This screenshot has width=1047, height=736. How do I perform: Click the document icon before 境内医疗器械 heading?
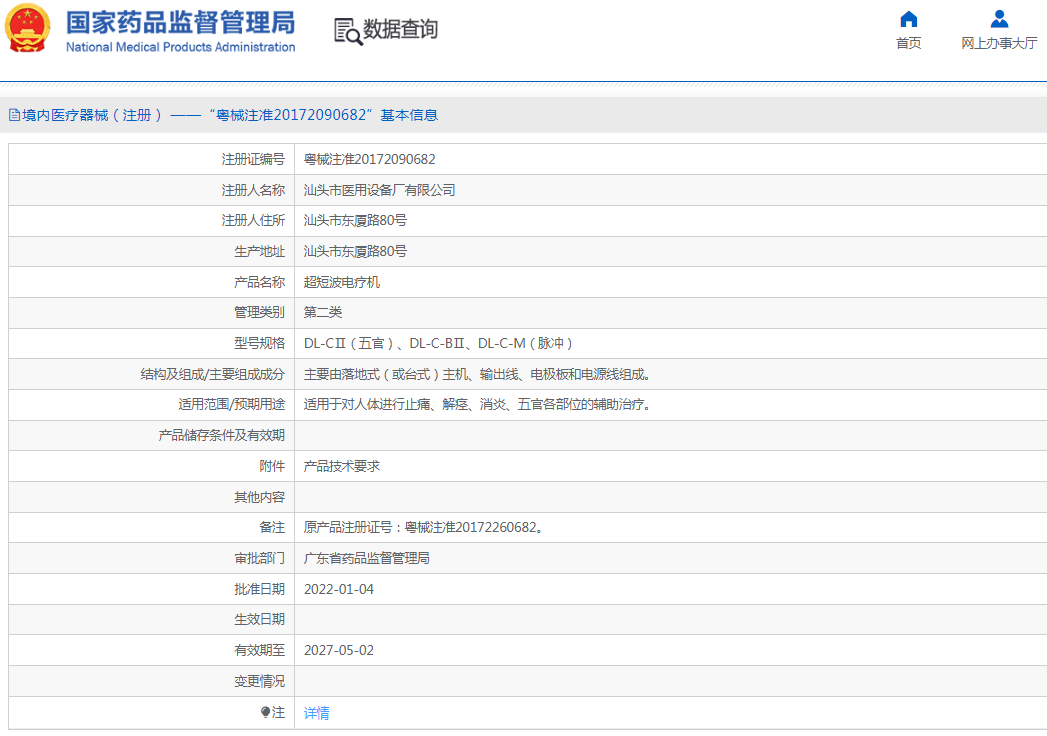[x=14, y=115]
